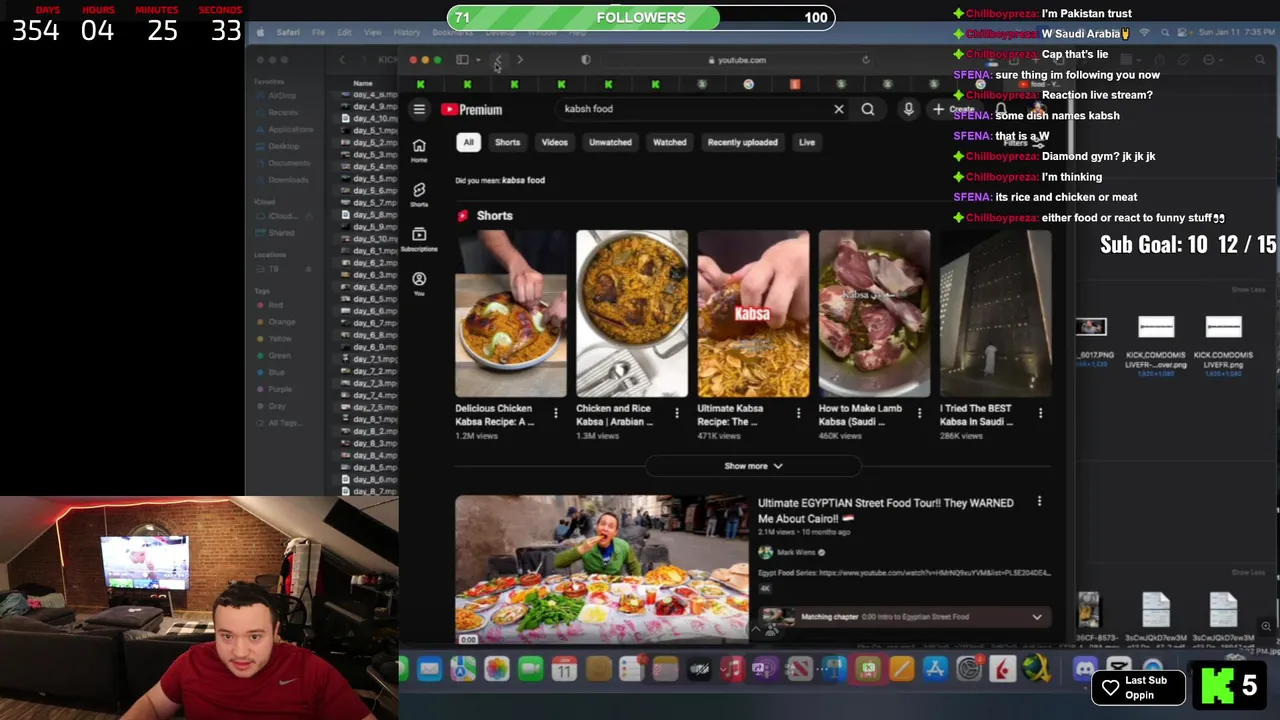Open Photos from the Dock
Image resolution: width=1280 pixels, height=720 pixels.
click(496, 668)
